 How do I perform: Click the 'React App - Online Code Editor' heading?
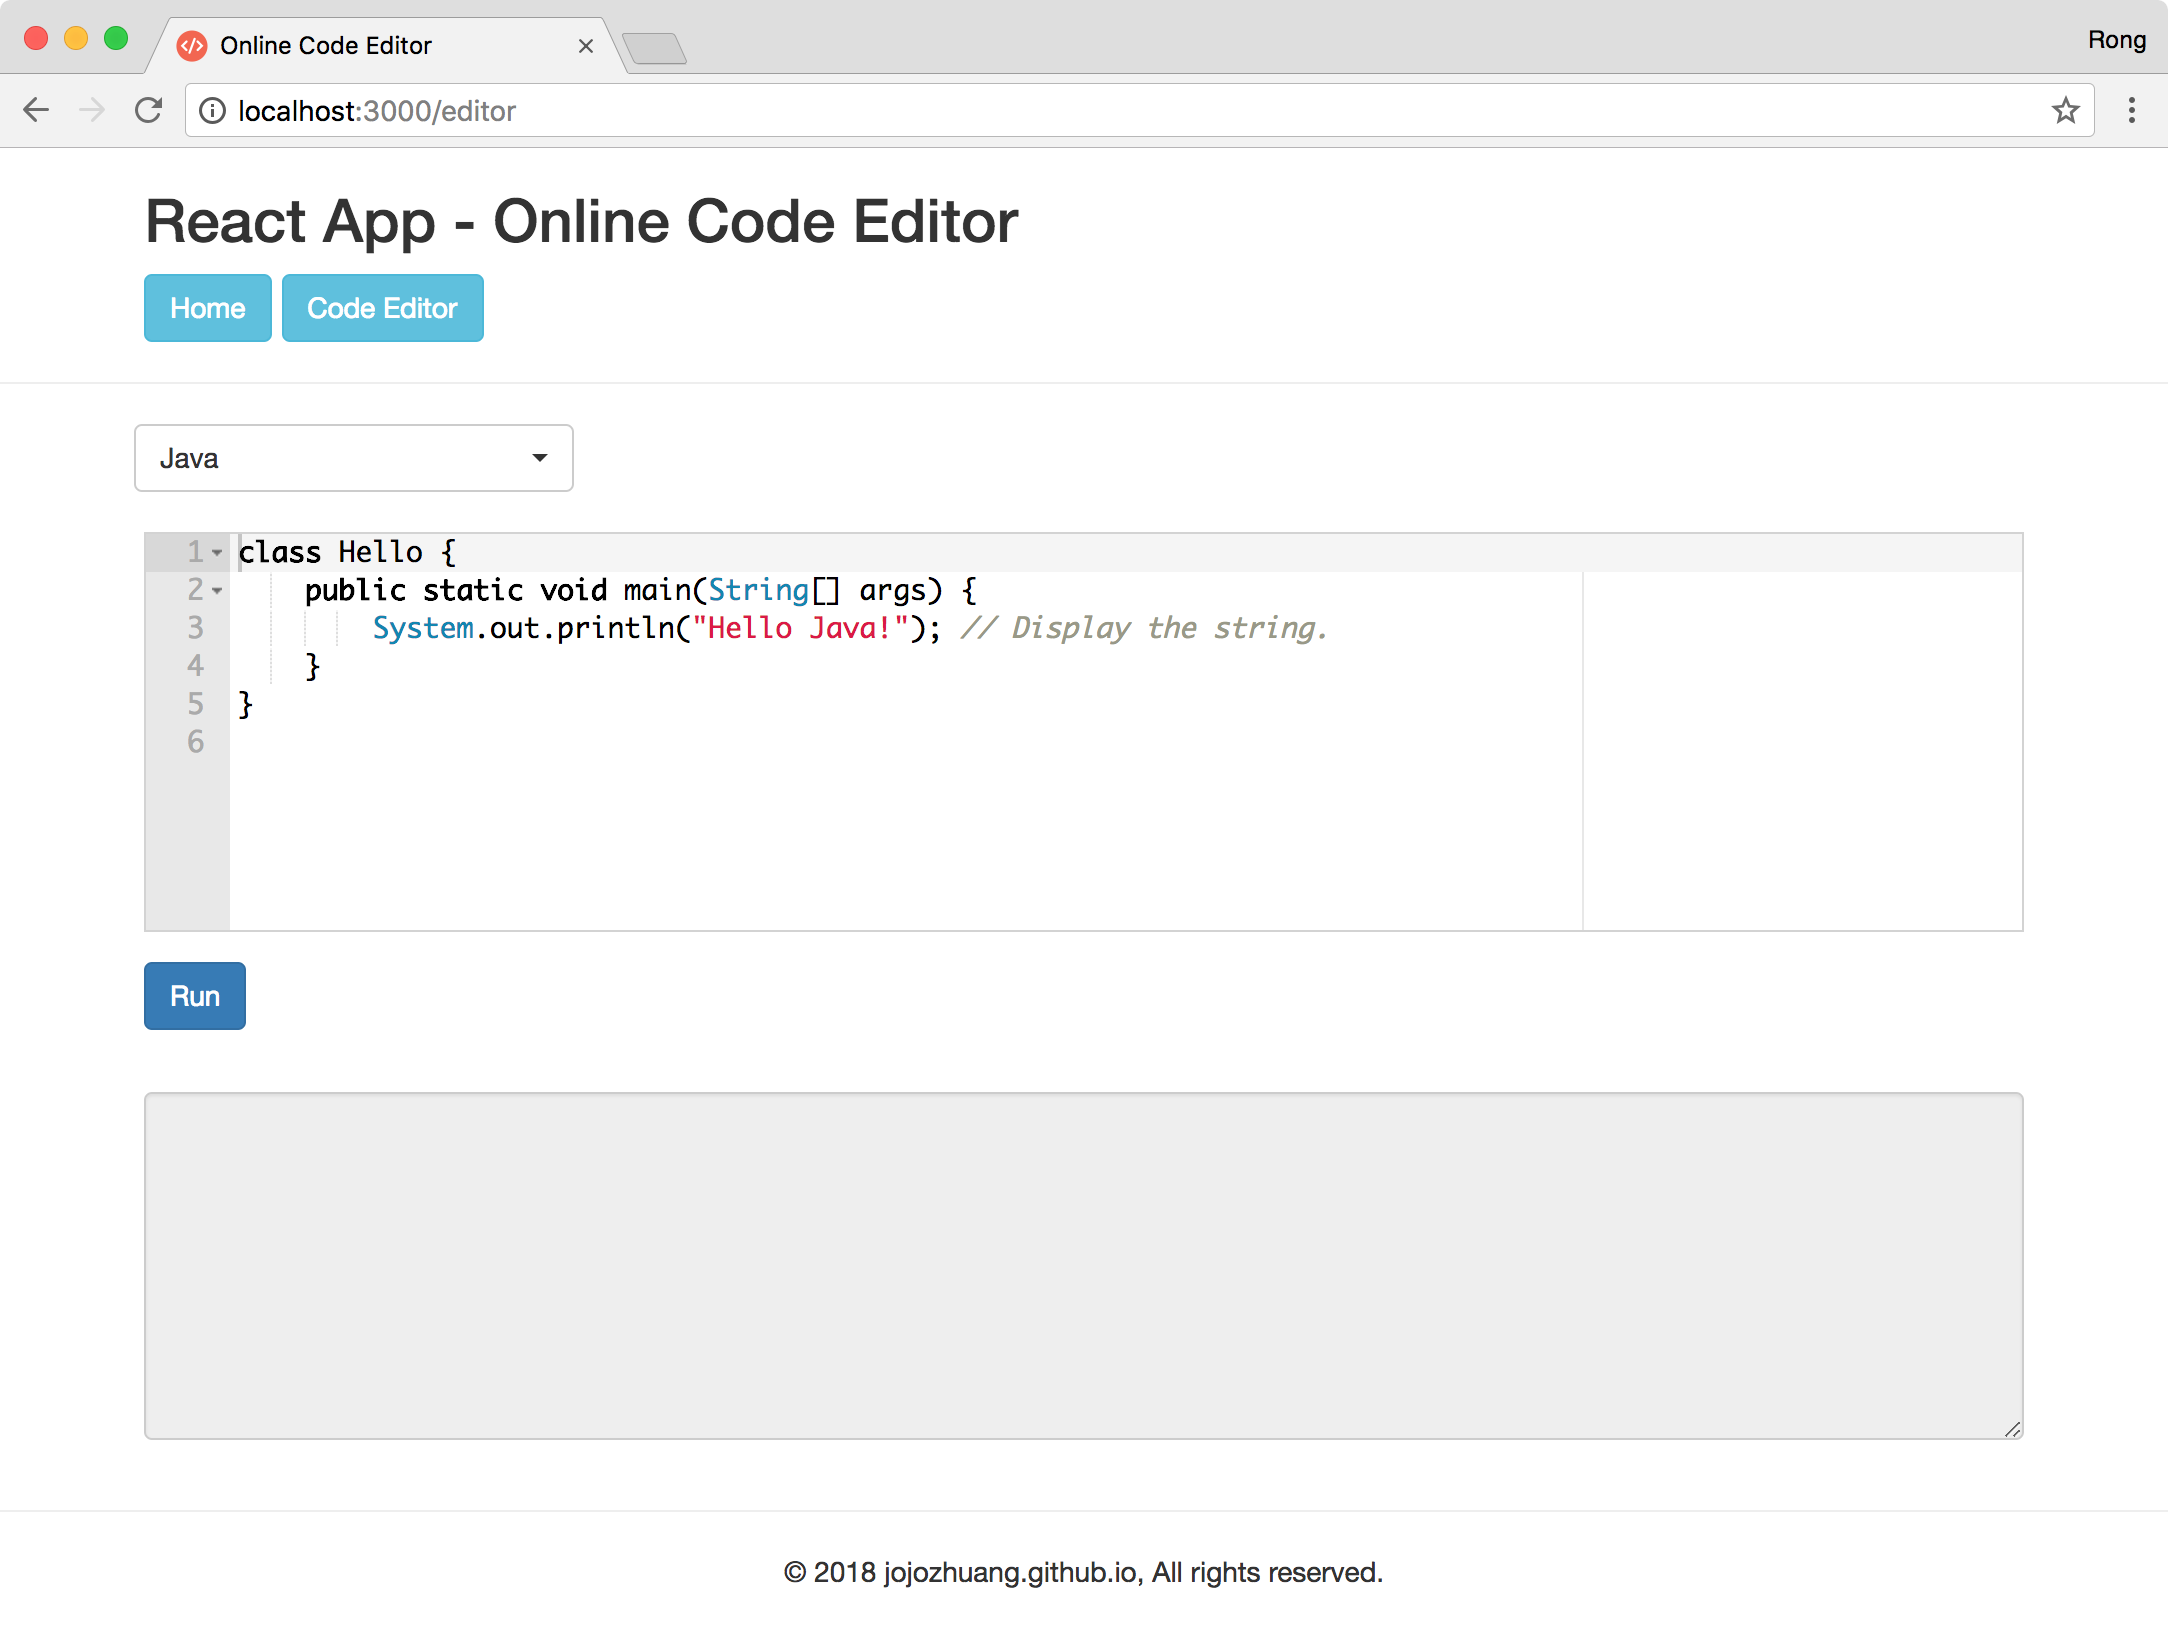pos(582,221)
